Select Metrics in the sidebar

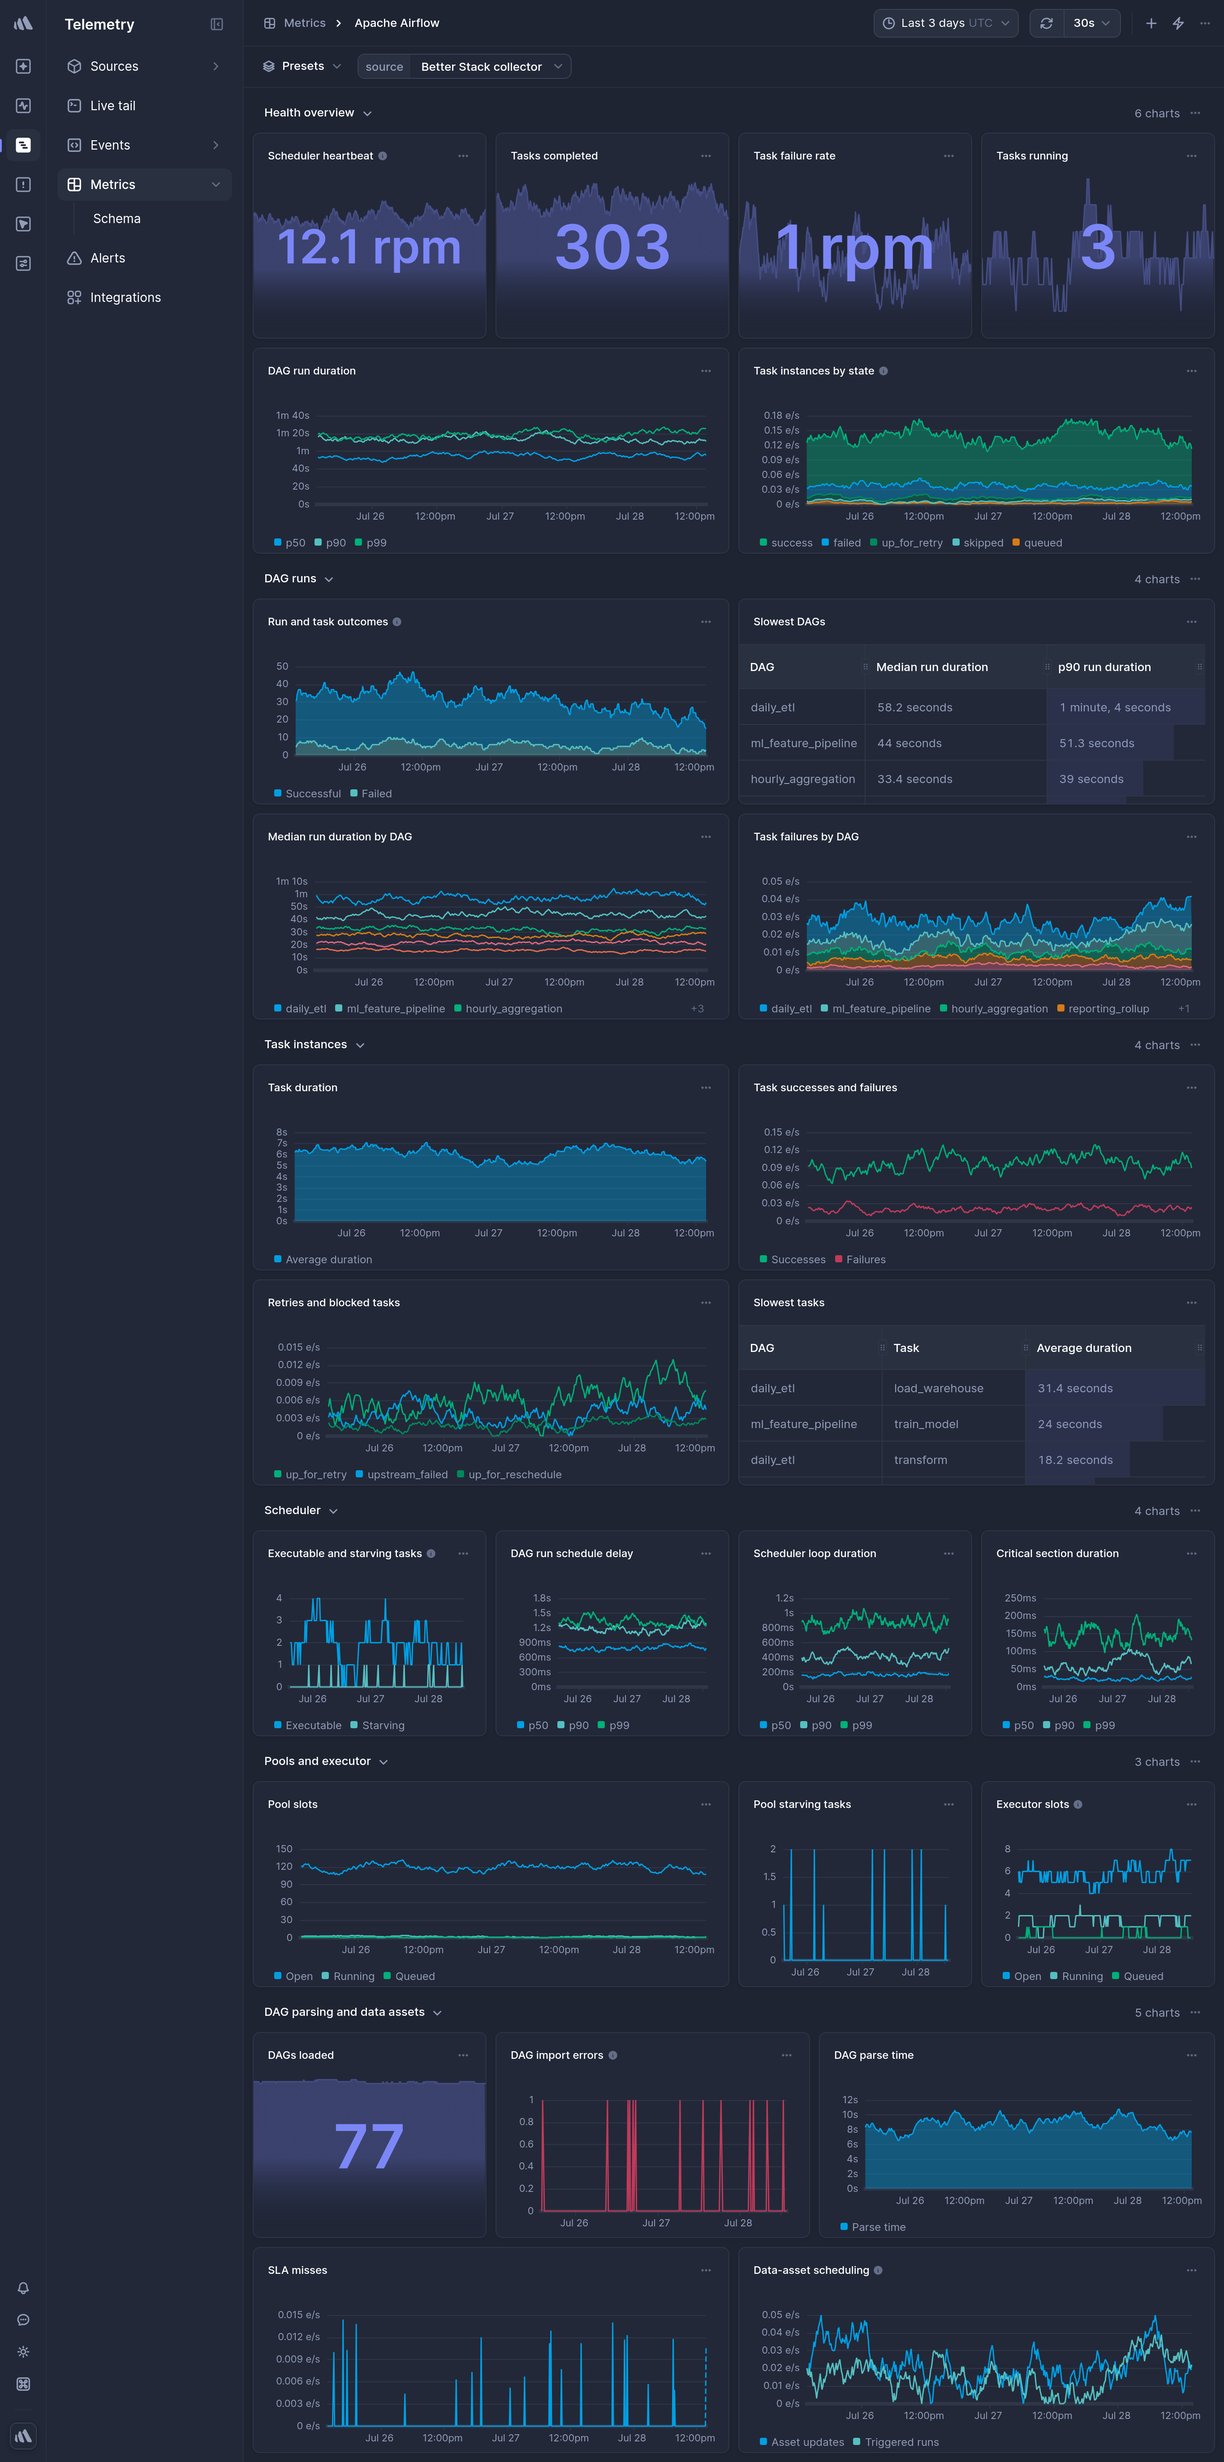144,184
